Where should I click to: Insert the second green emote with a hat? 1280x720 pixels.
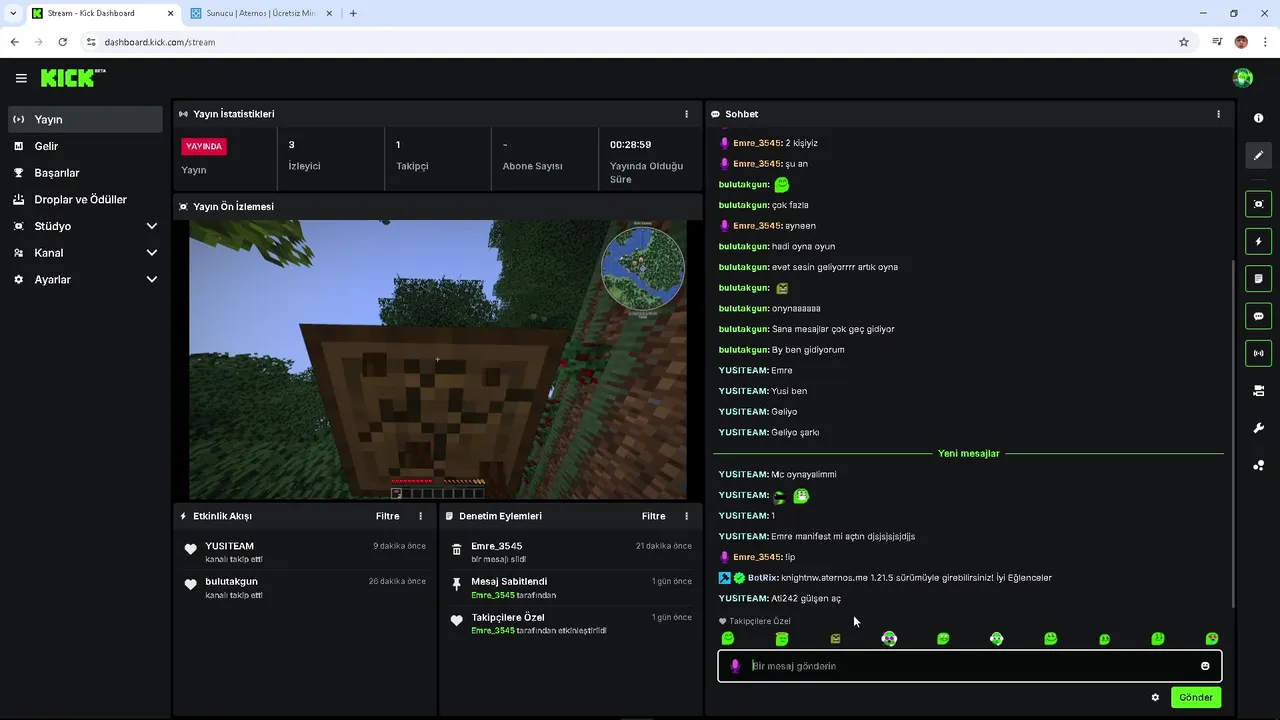pos(782,638)
